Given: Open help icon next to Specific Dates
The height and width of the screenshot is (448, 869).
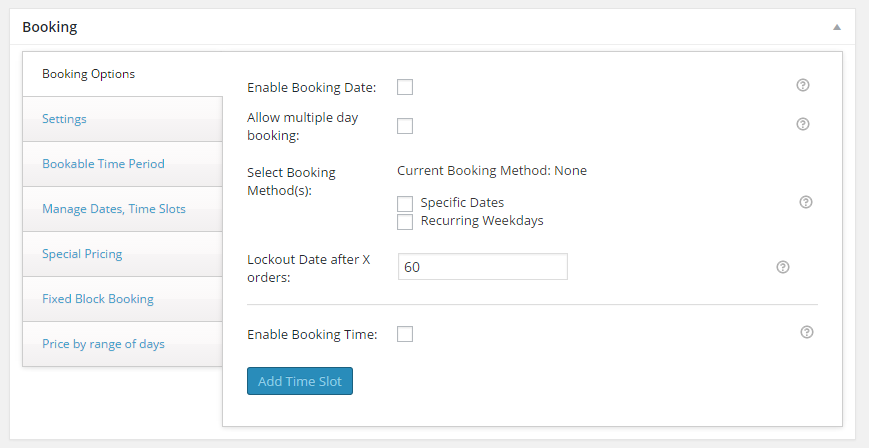Looking at the screenshot, I should (x=806, y=202).
